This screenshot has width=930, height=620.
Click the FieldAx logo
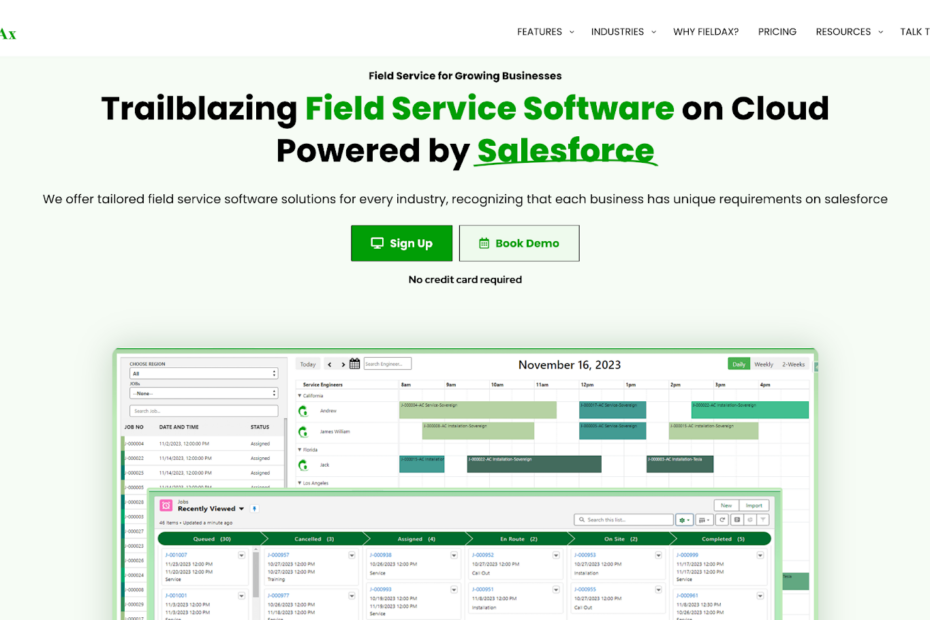point(8,33)
